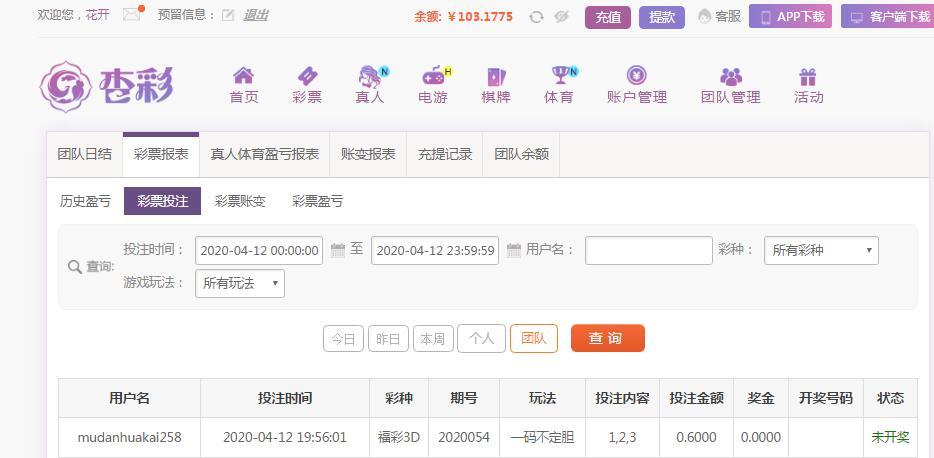Hide balance with the eye icon
The width and height of the screenshot is (934, 458).
point(562,17)
